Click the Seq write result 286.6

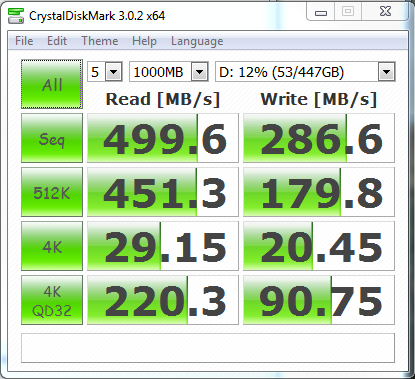point(319,138)
